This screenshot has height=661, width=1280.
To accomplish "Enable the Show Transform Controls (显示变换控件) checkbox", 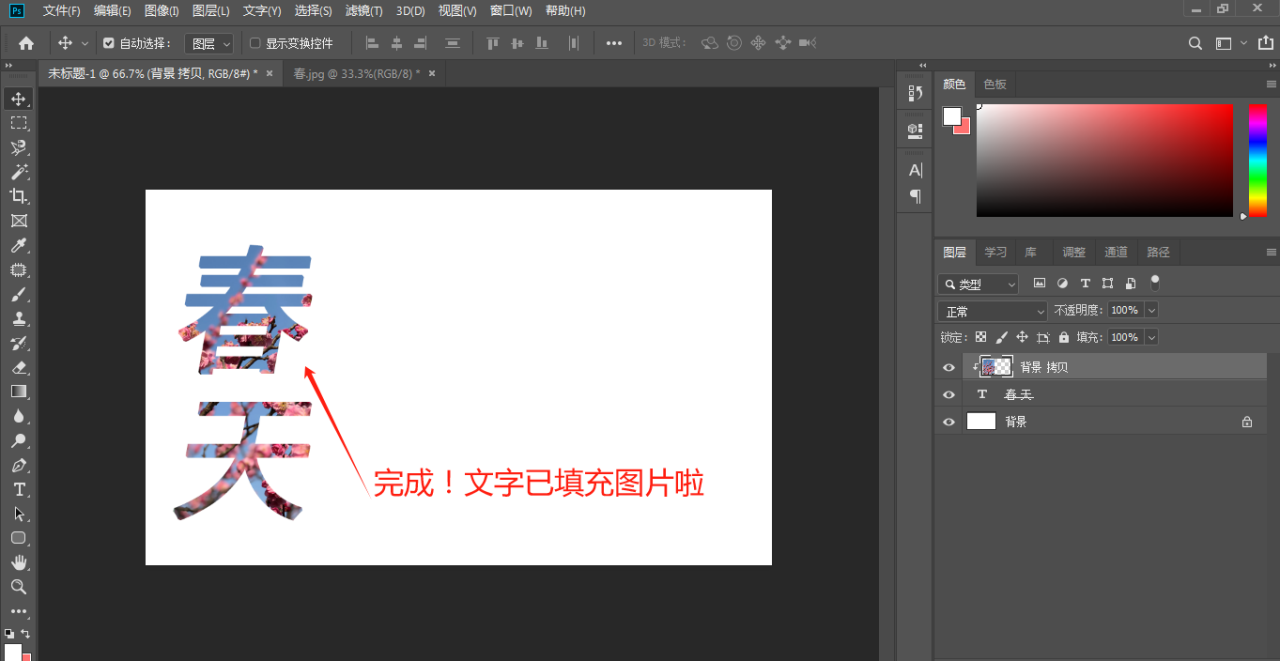I will 255,43.
